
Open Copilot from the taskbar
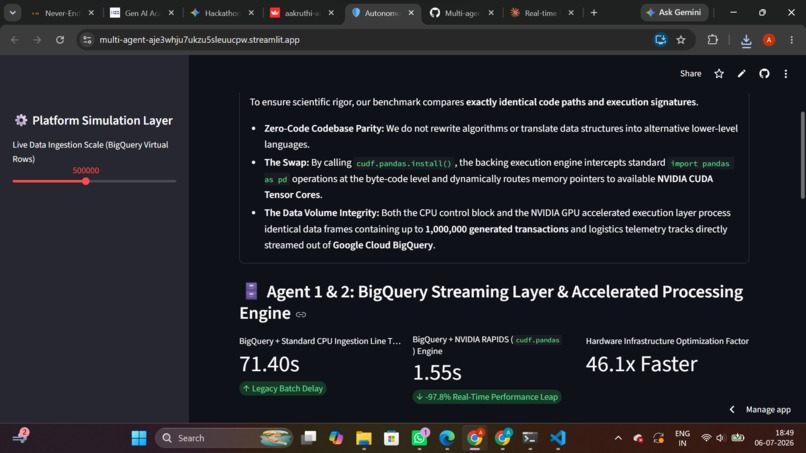tap(336, 438)
